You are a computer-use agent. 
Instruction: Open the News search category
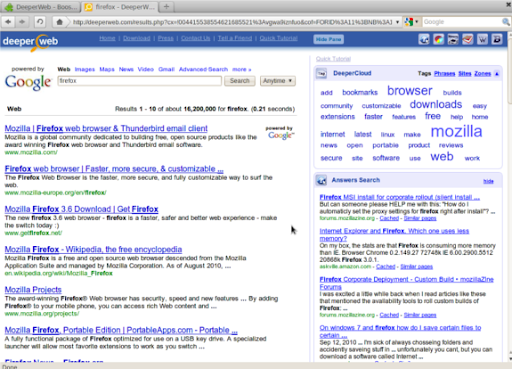click(x=126, y=69)
